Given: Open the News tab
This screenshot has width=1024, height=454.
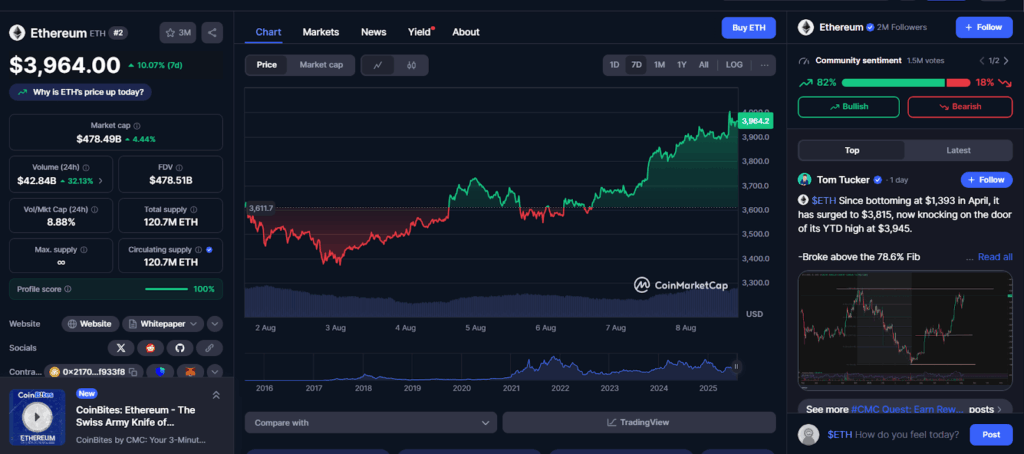Looking at the screenshot, I should [374, 32].
